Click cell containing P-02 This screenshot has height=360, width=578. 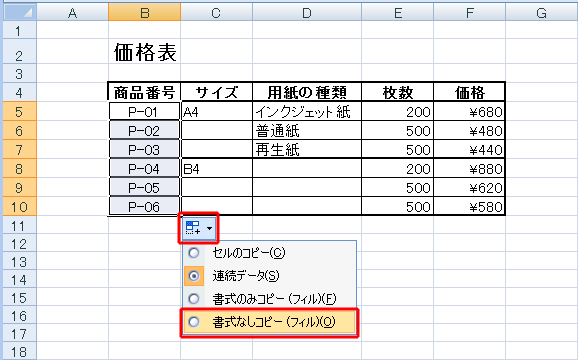144,130
